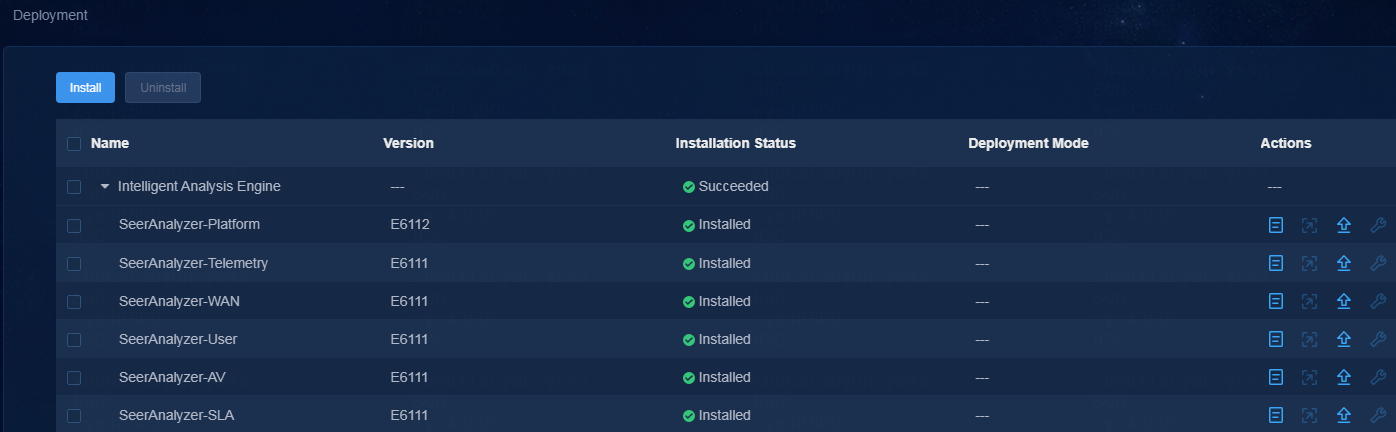
Task: Check the Intelligent Analysis Engine checkbox
Action: pos(74,187)
